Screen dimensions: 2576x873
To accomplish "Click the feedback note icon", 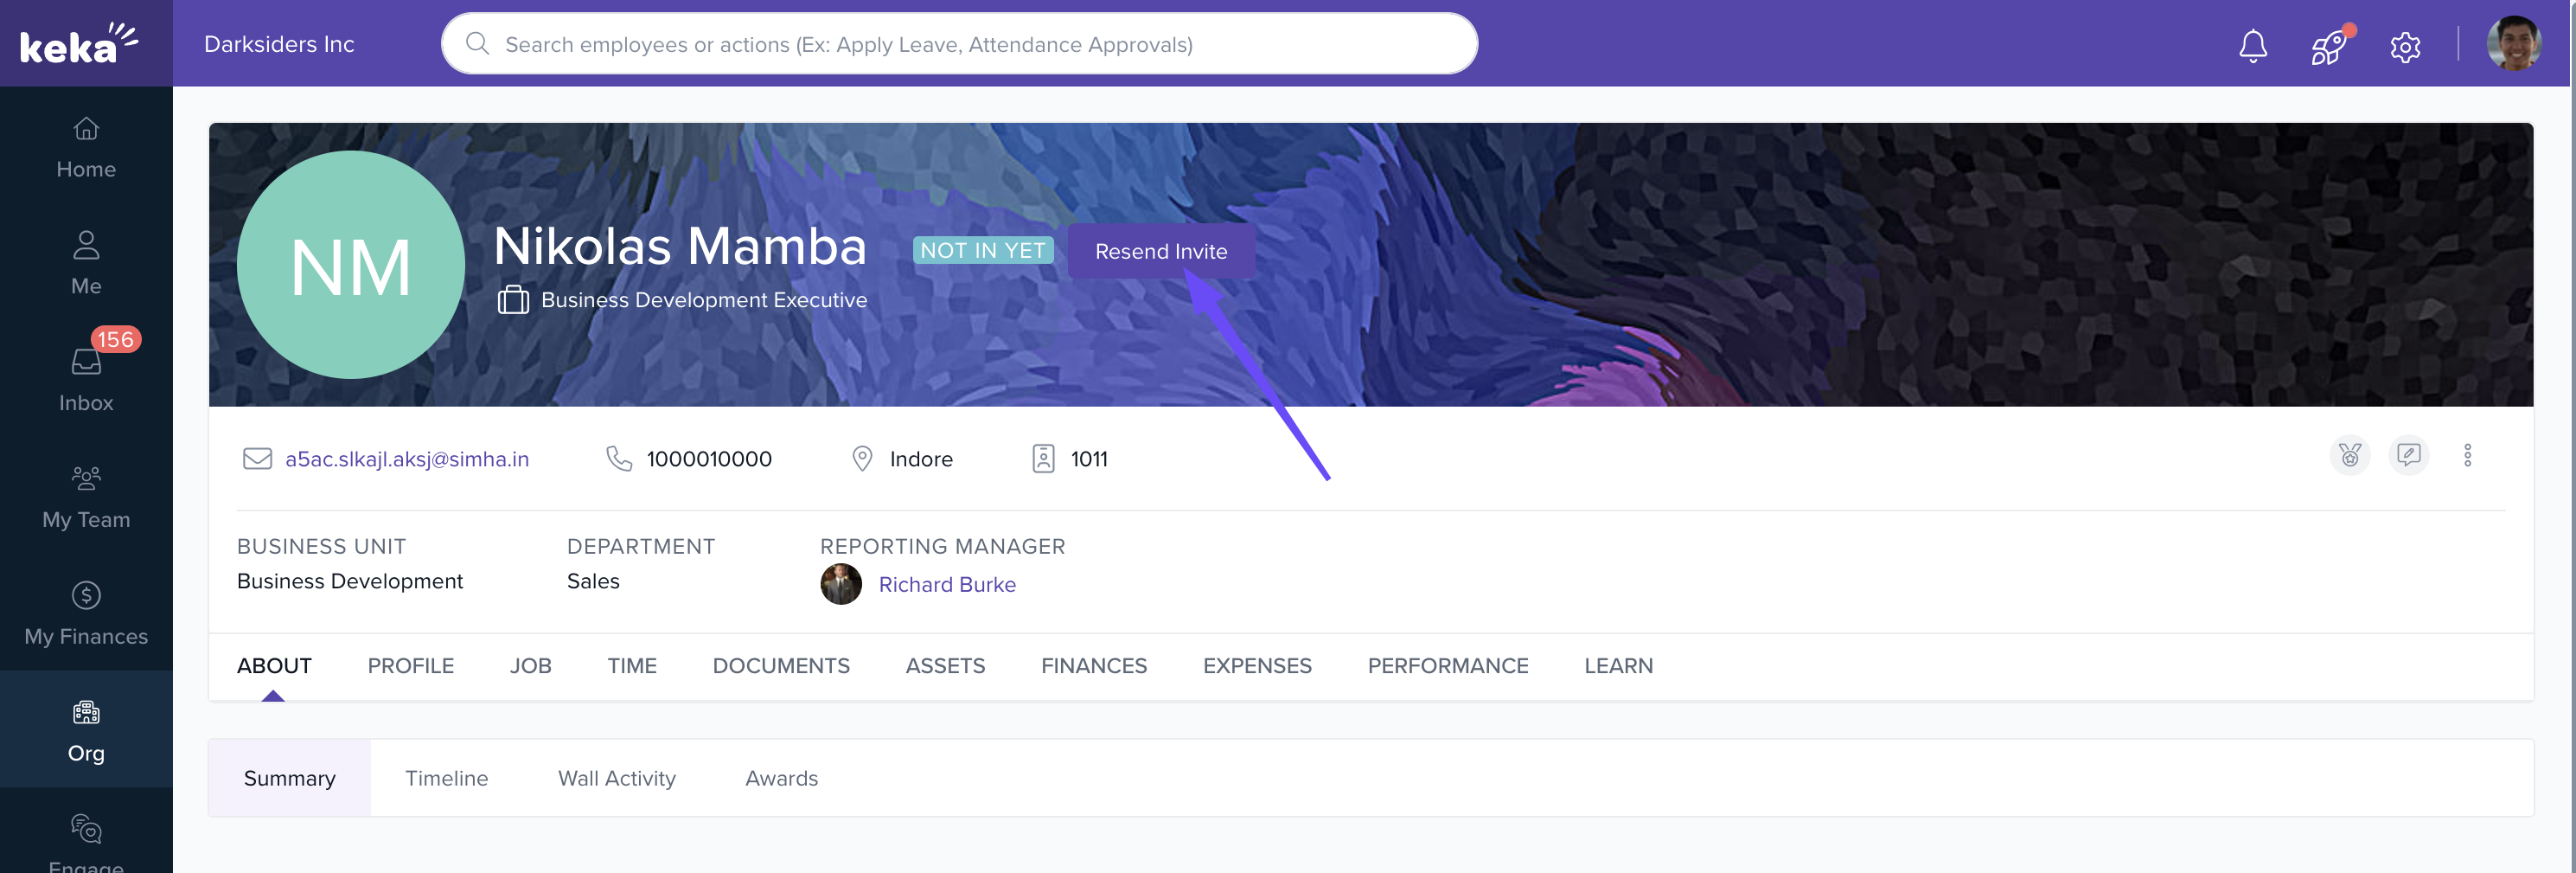I will pos(2408,455).
